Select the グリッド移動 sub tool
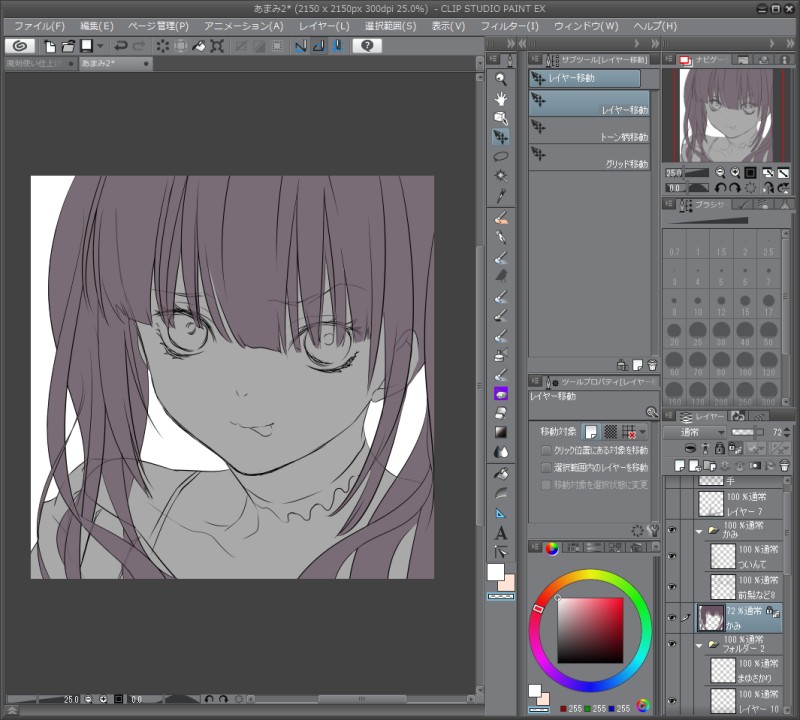The height and width of the screenshot is (720, 800). [590, 157]
